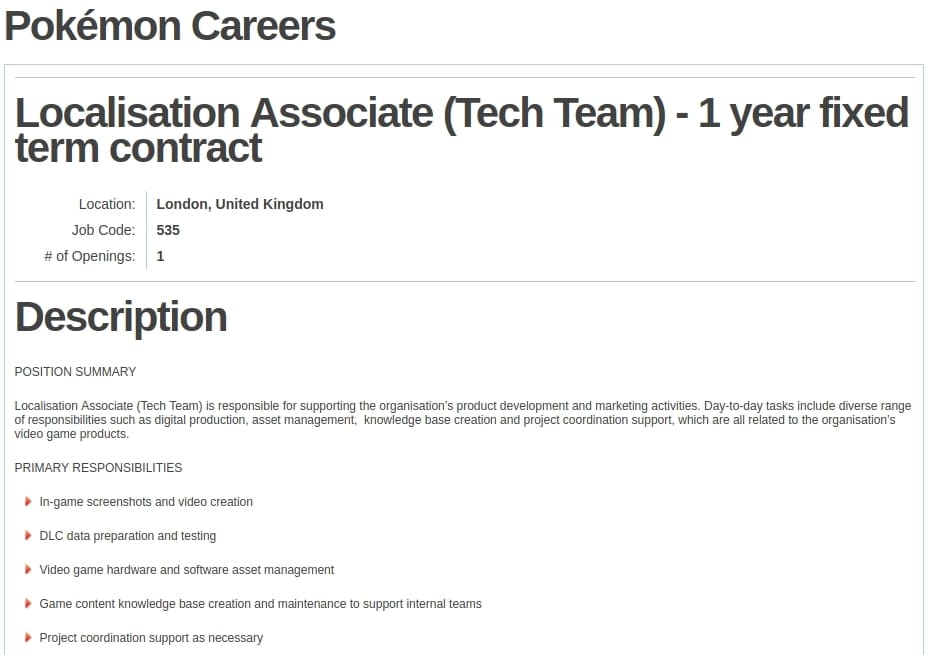Viewport: 929px width, 655px height.
Task: Click the bullet arrow beside Video game hardware
Action: point(28,570)
